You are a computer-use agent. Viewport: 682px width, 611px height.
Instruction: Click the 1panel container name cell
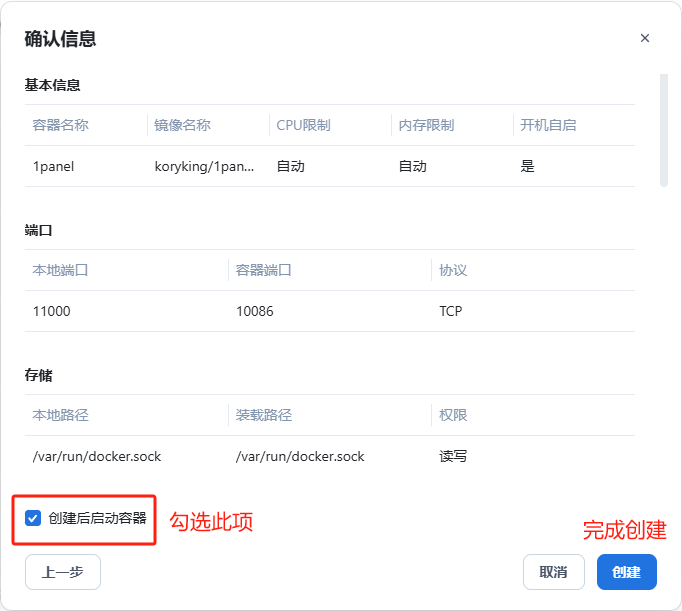(53, 166)
